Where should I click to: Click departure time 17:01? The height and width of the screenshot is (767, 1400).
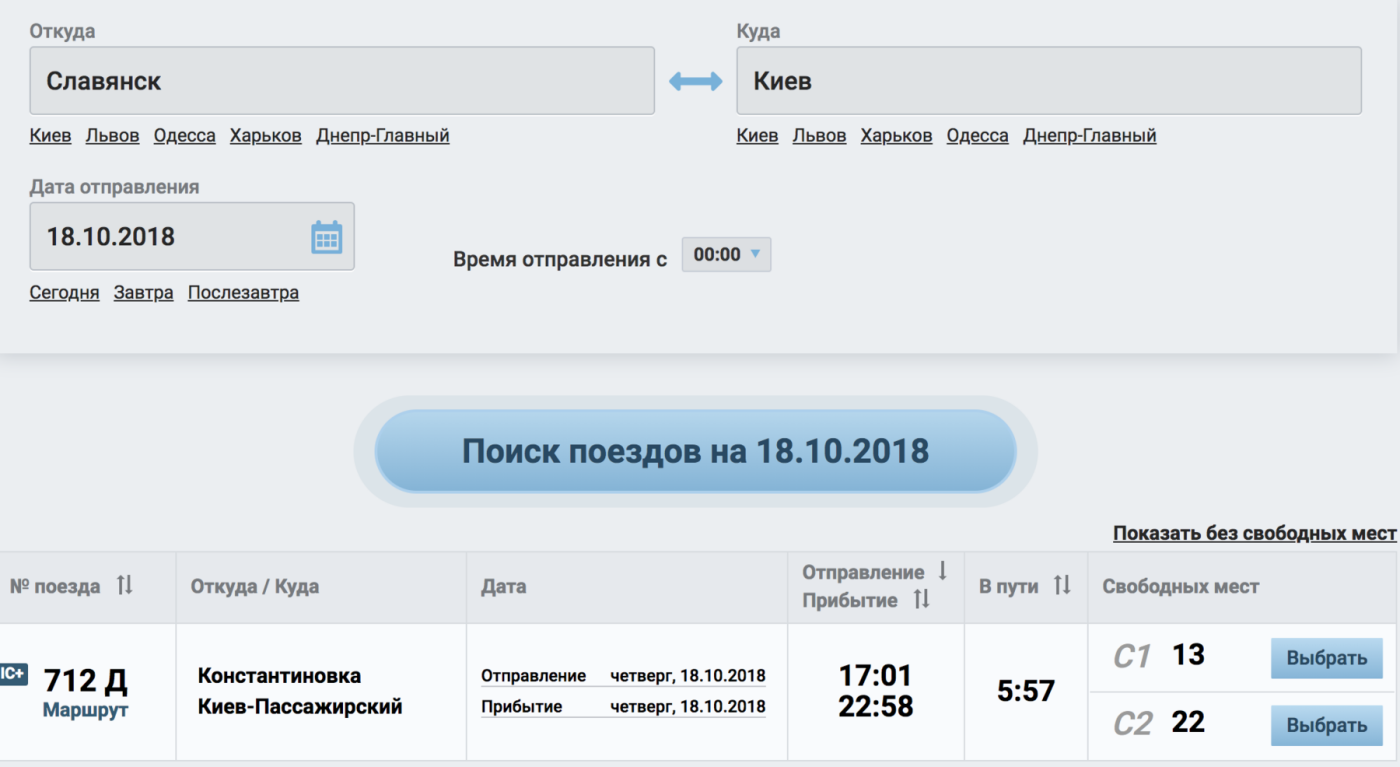(876, 676)
